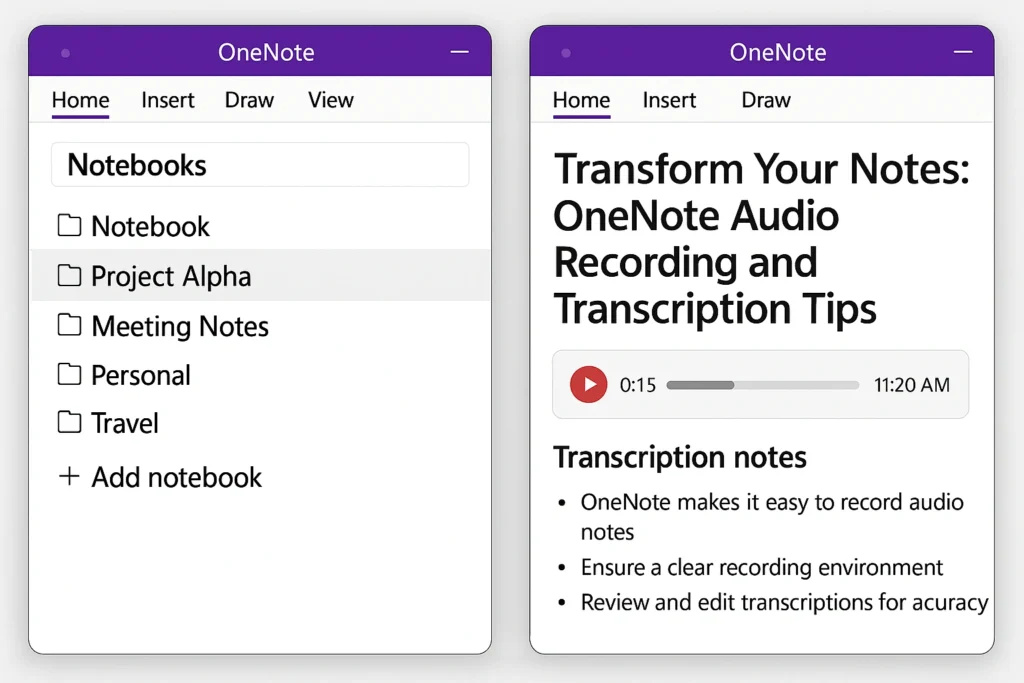Click the Personal folder icon
This screenshot has width=1024, height=683.
(69, 375)
